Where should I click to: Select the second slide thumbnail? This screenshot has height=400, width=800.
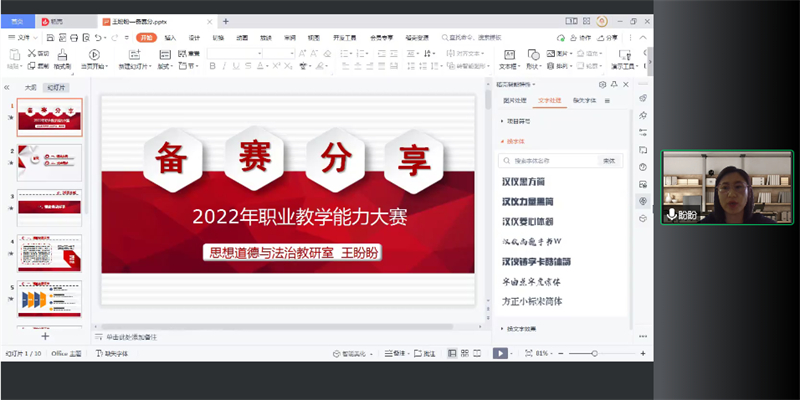point(50,160)
